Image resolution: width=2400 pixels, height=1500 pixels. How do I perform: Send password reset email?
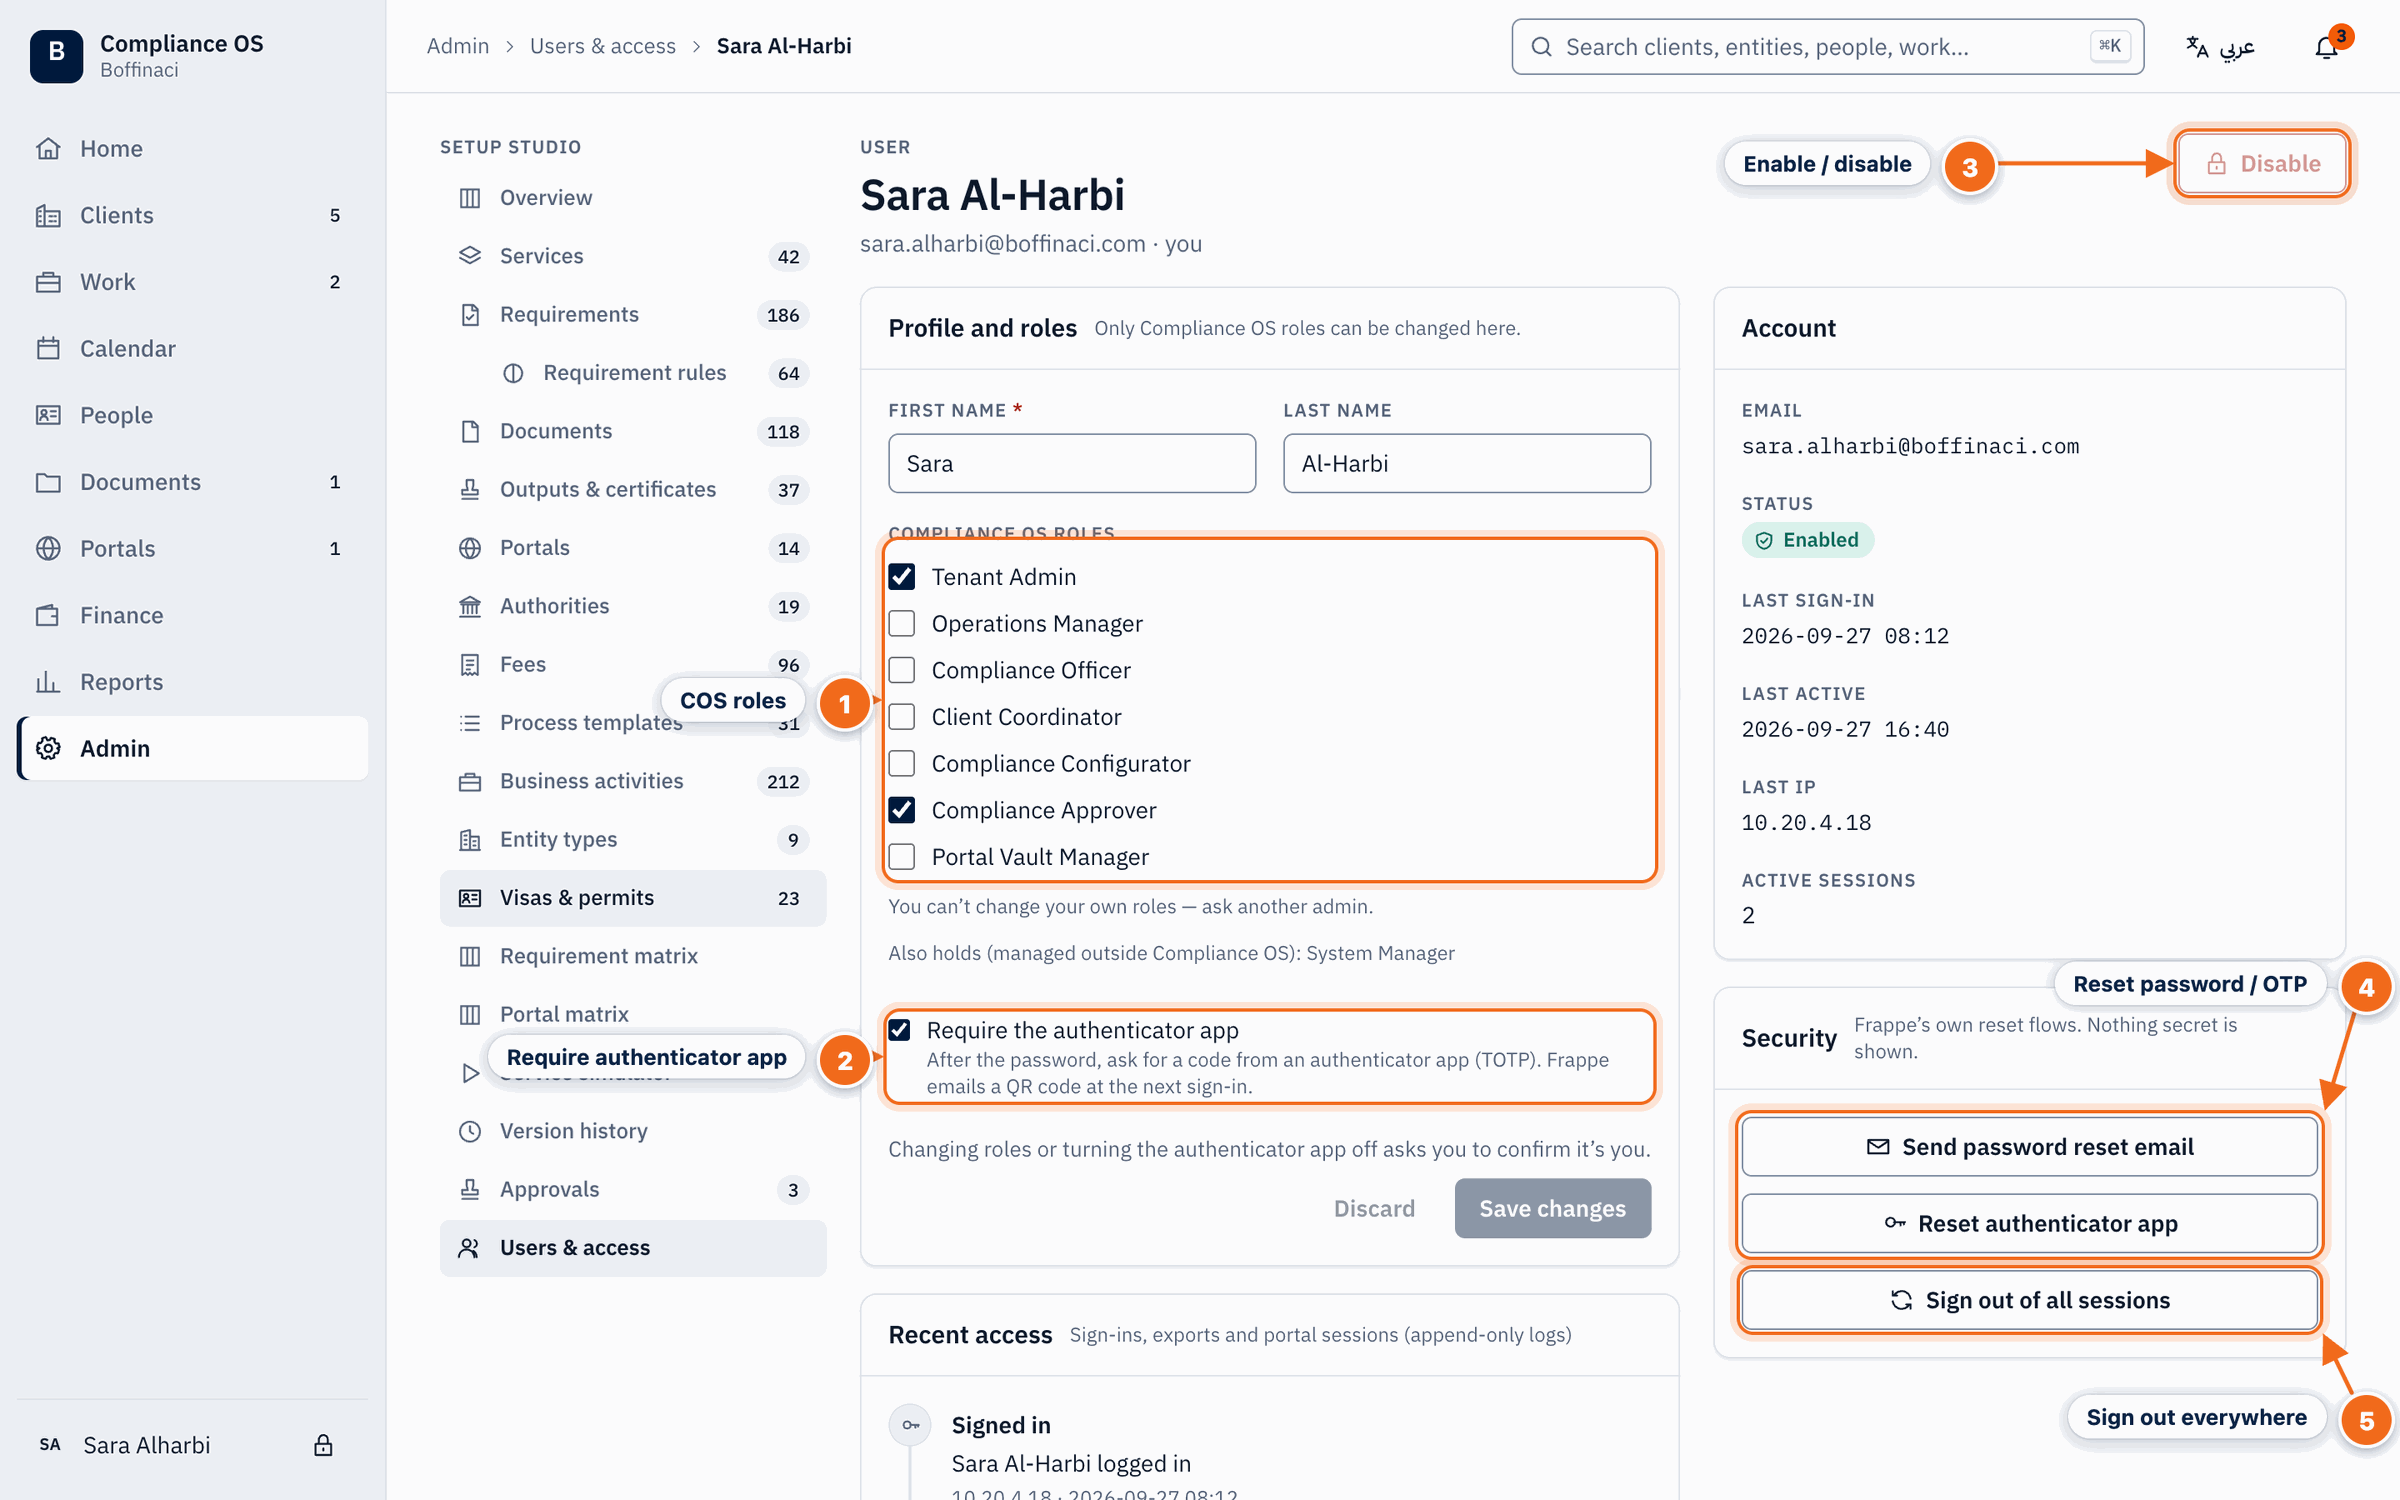tap(2029, 1147)
